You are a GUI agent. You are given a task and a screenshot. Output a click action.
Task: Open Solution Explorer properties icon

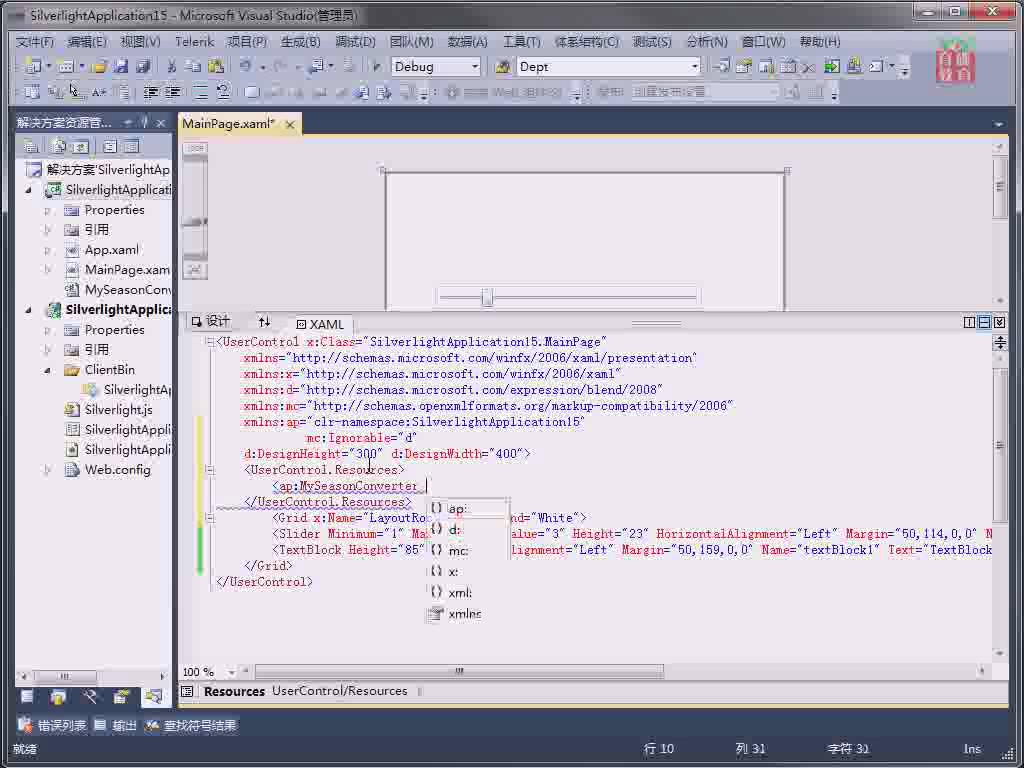[31, 146]
